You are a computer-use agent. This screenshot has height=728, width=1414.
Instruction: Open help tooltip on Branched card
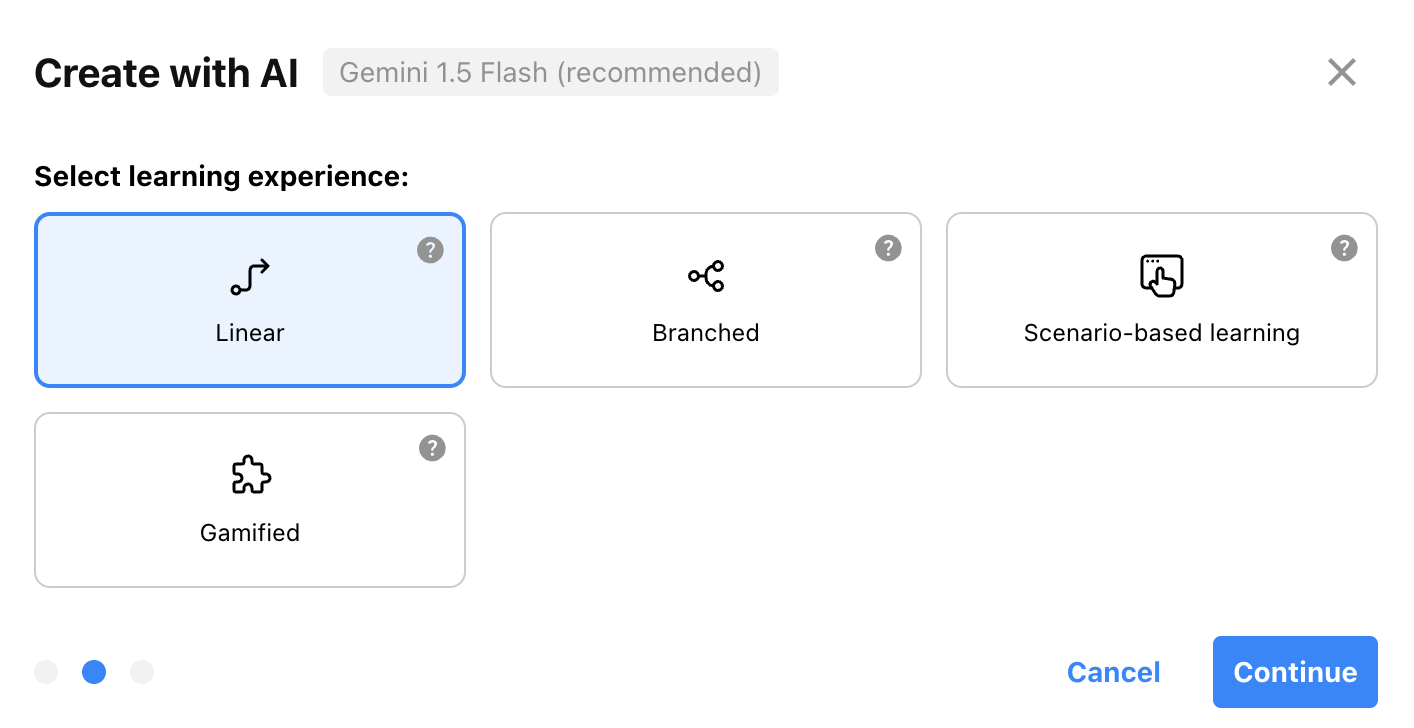coord(888,248)
